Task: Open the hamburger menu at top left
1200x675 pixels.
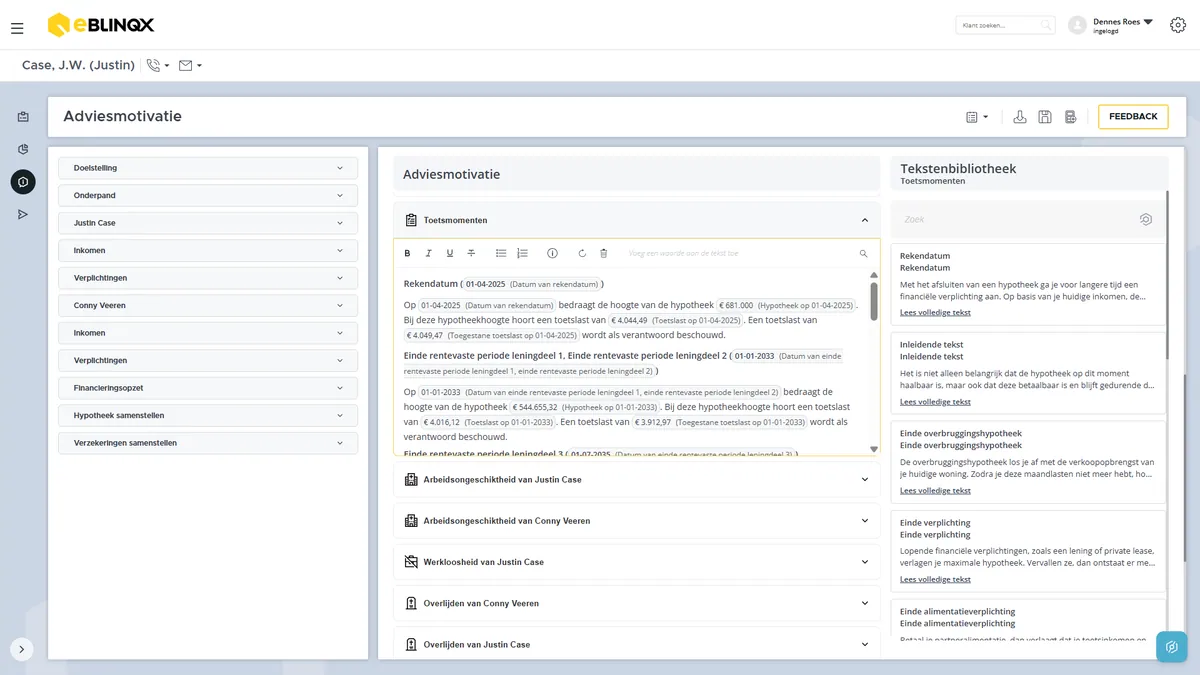Action: tap(17, 28)
